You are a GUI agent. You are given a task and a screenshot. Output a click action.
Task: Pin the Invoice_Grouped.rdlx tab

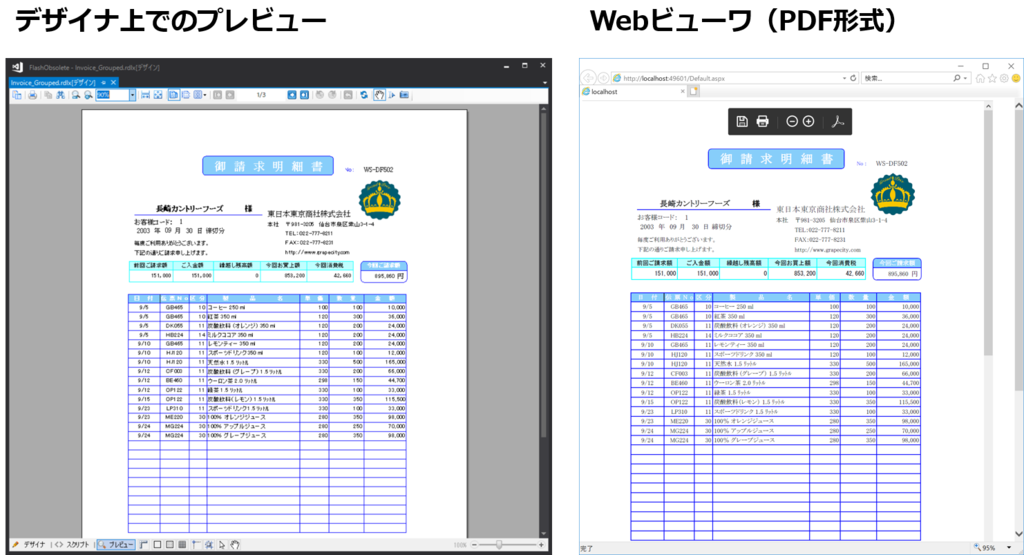(103, 82)
